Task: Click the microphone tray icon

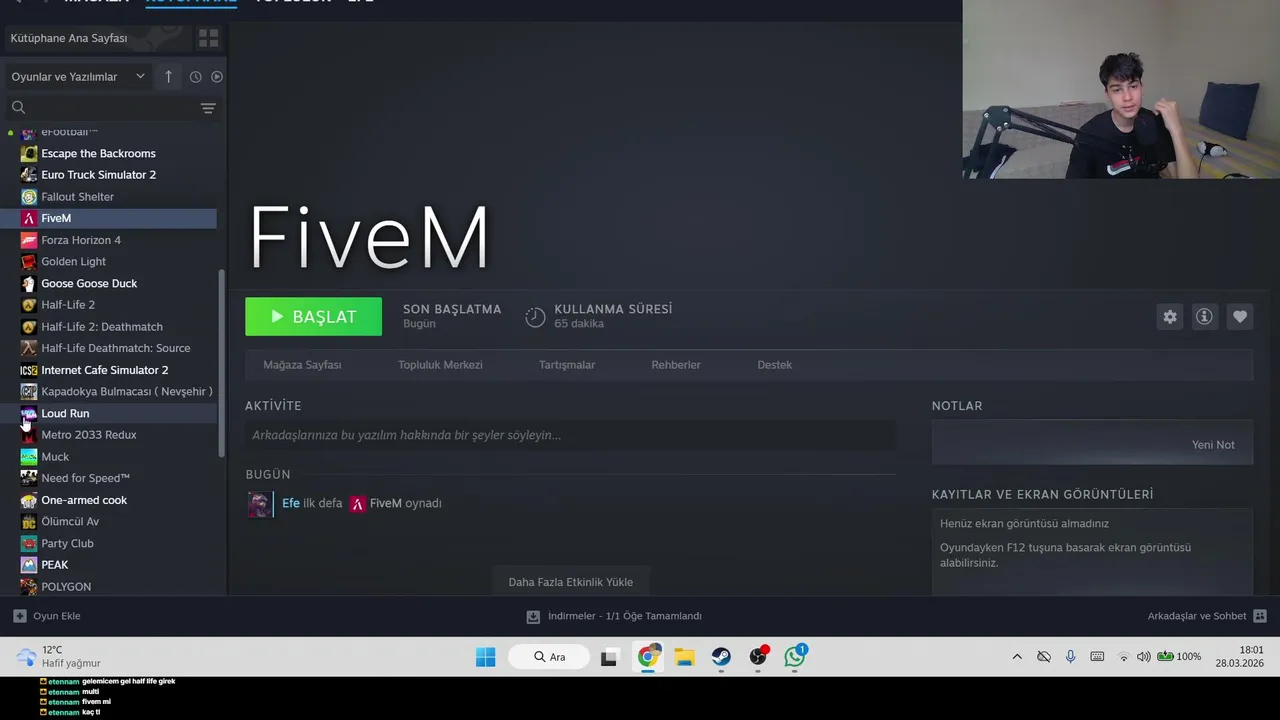Action: tap(1070, 657)
